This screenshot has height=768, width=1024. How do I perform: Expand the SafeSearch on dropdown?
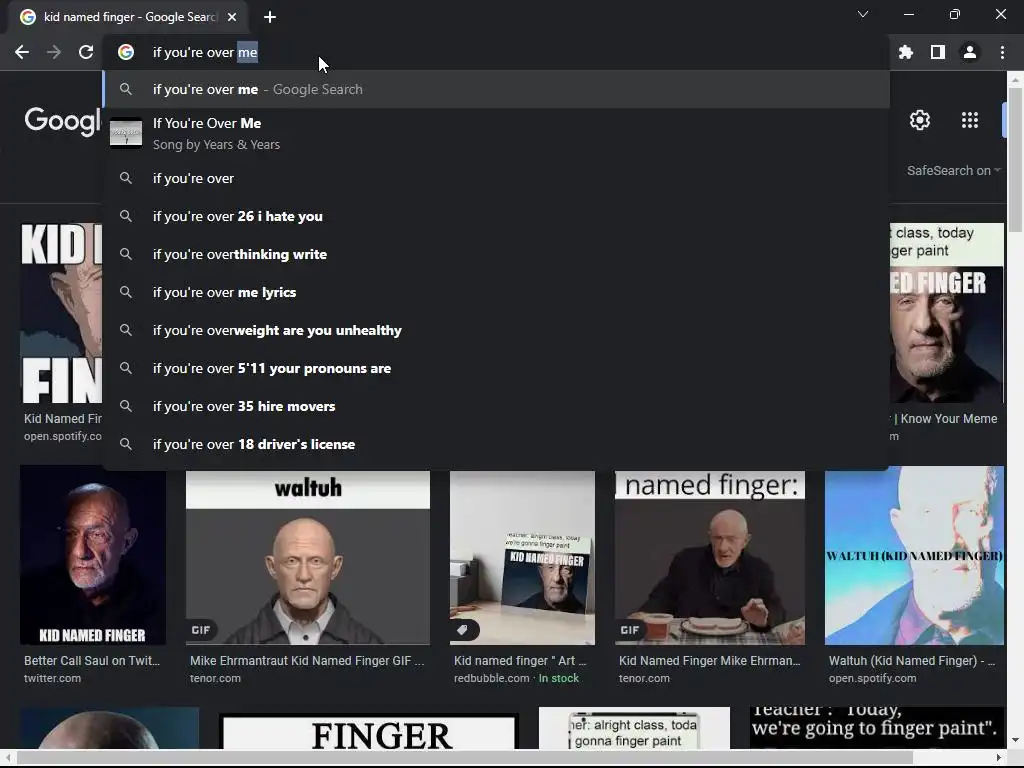tap(953, 170)
